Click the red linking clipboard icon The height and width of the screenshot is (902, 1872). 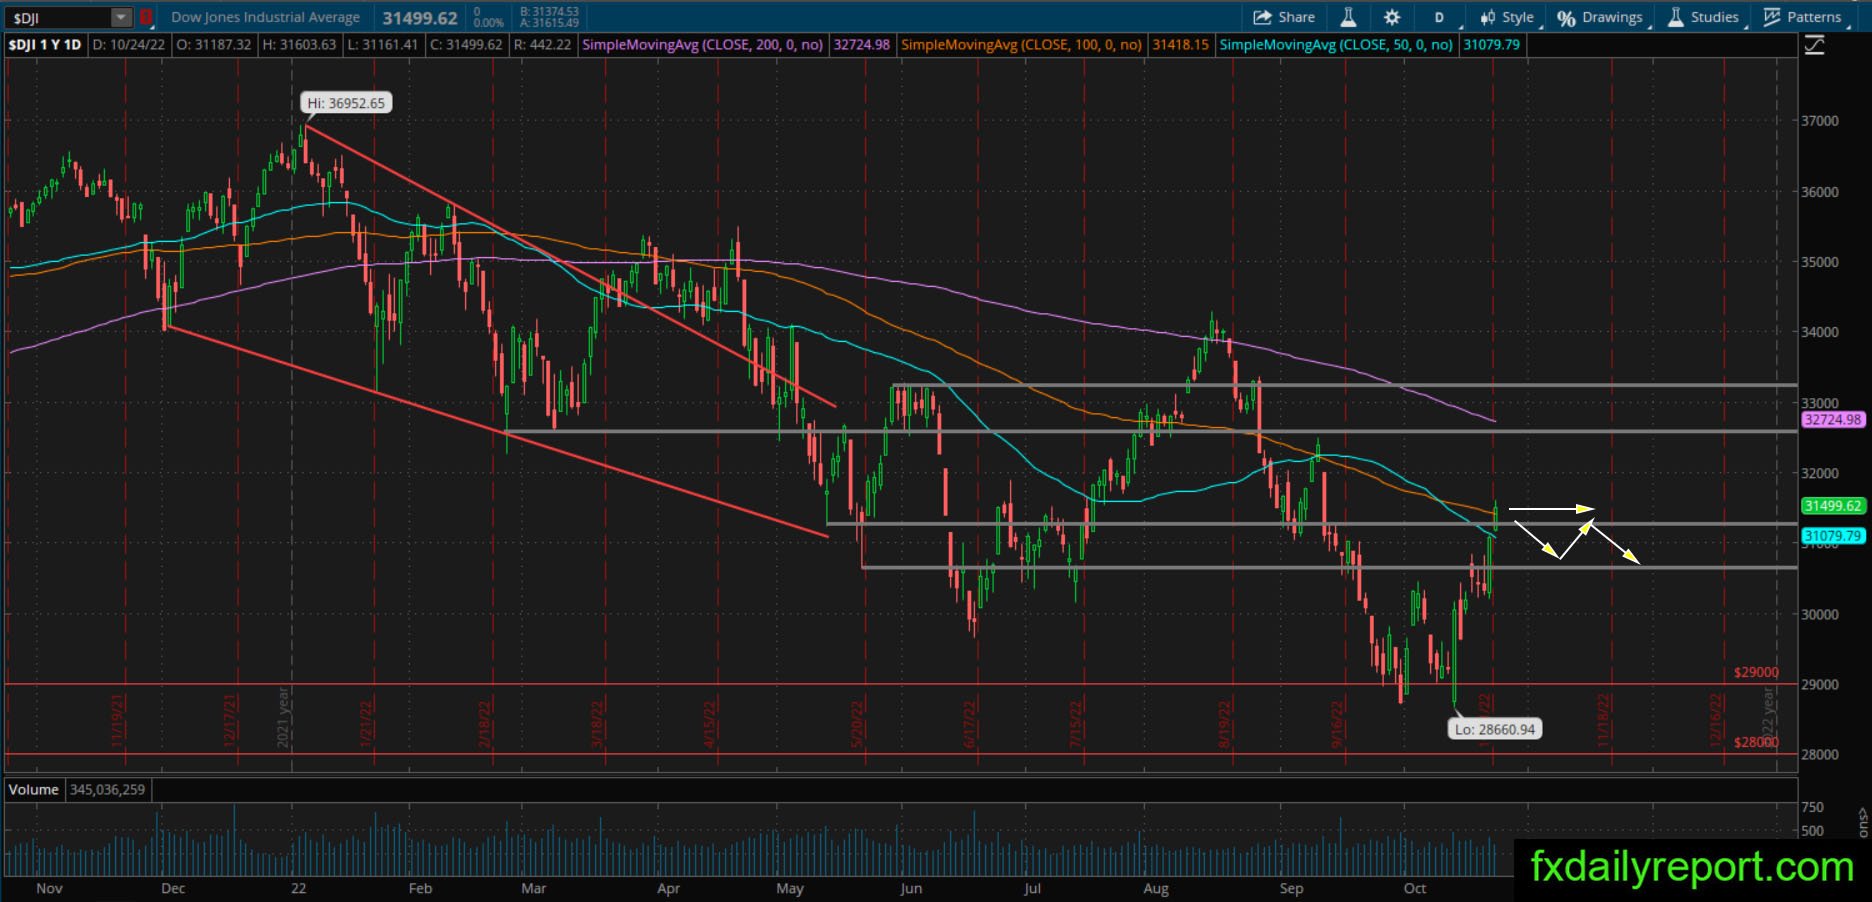pos(146,17)
